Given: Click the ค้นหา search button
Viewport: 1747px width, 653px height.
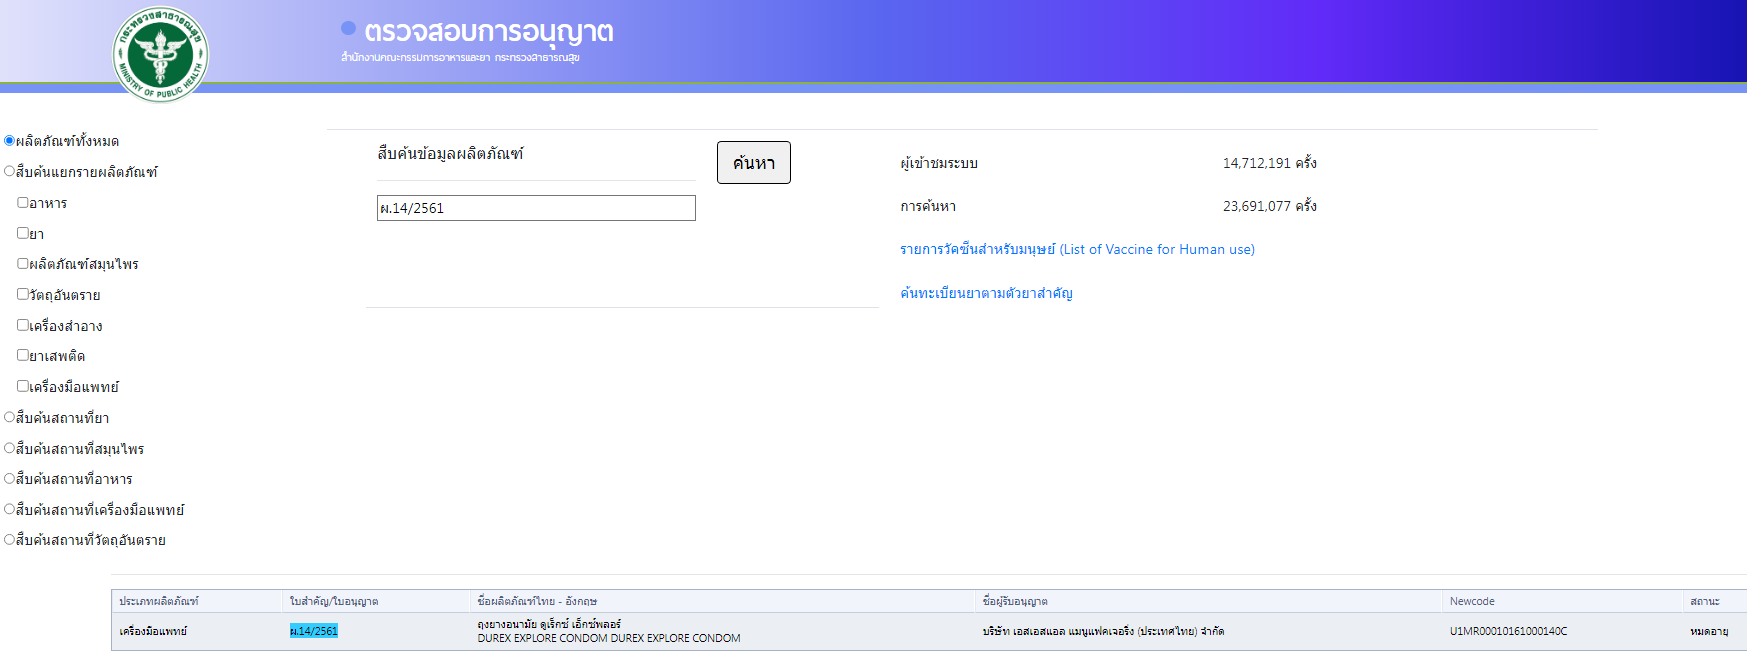Looking at the screenshot, I should [753, 163].
